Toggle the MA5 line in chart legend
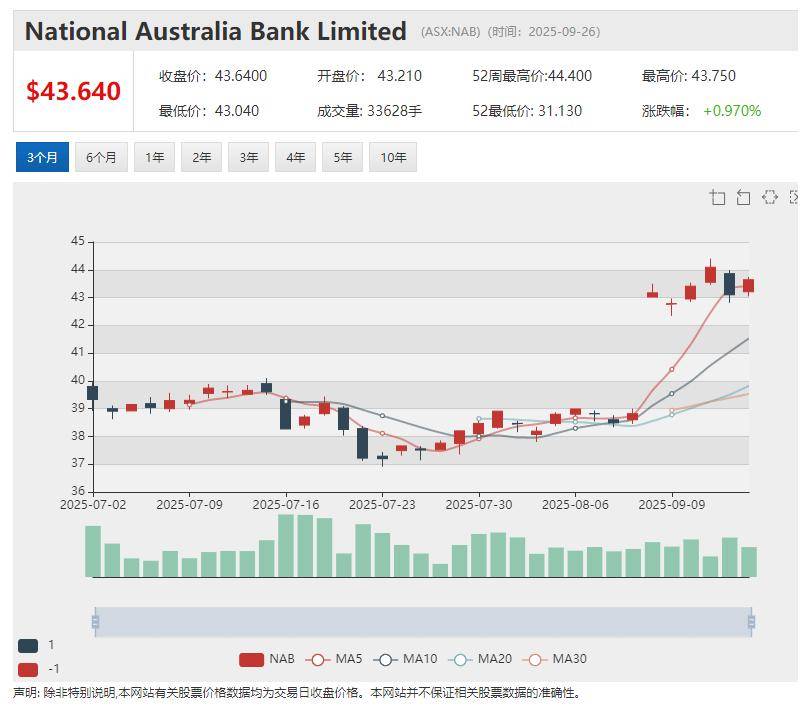 click(x=335, y=658)
